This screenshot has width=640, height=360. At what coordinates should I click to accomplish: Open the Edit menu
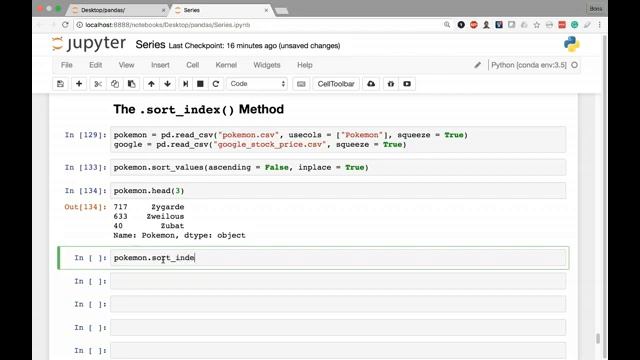point(96,65)
